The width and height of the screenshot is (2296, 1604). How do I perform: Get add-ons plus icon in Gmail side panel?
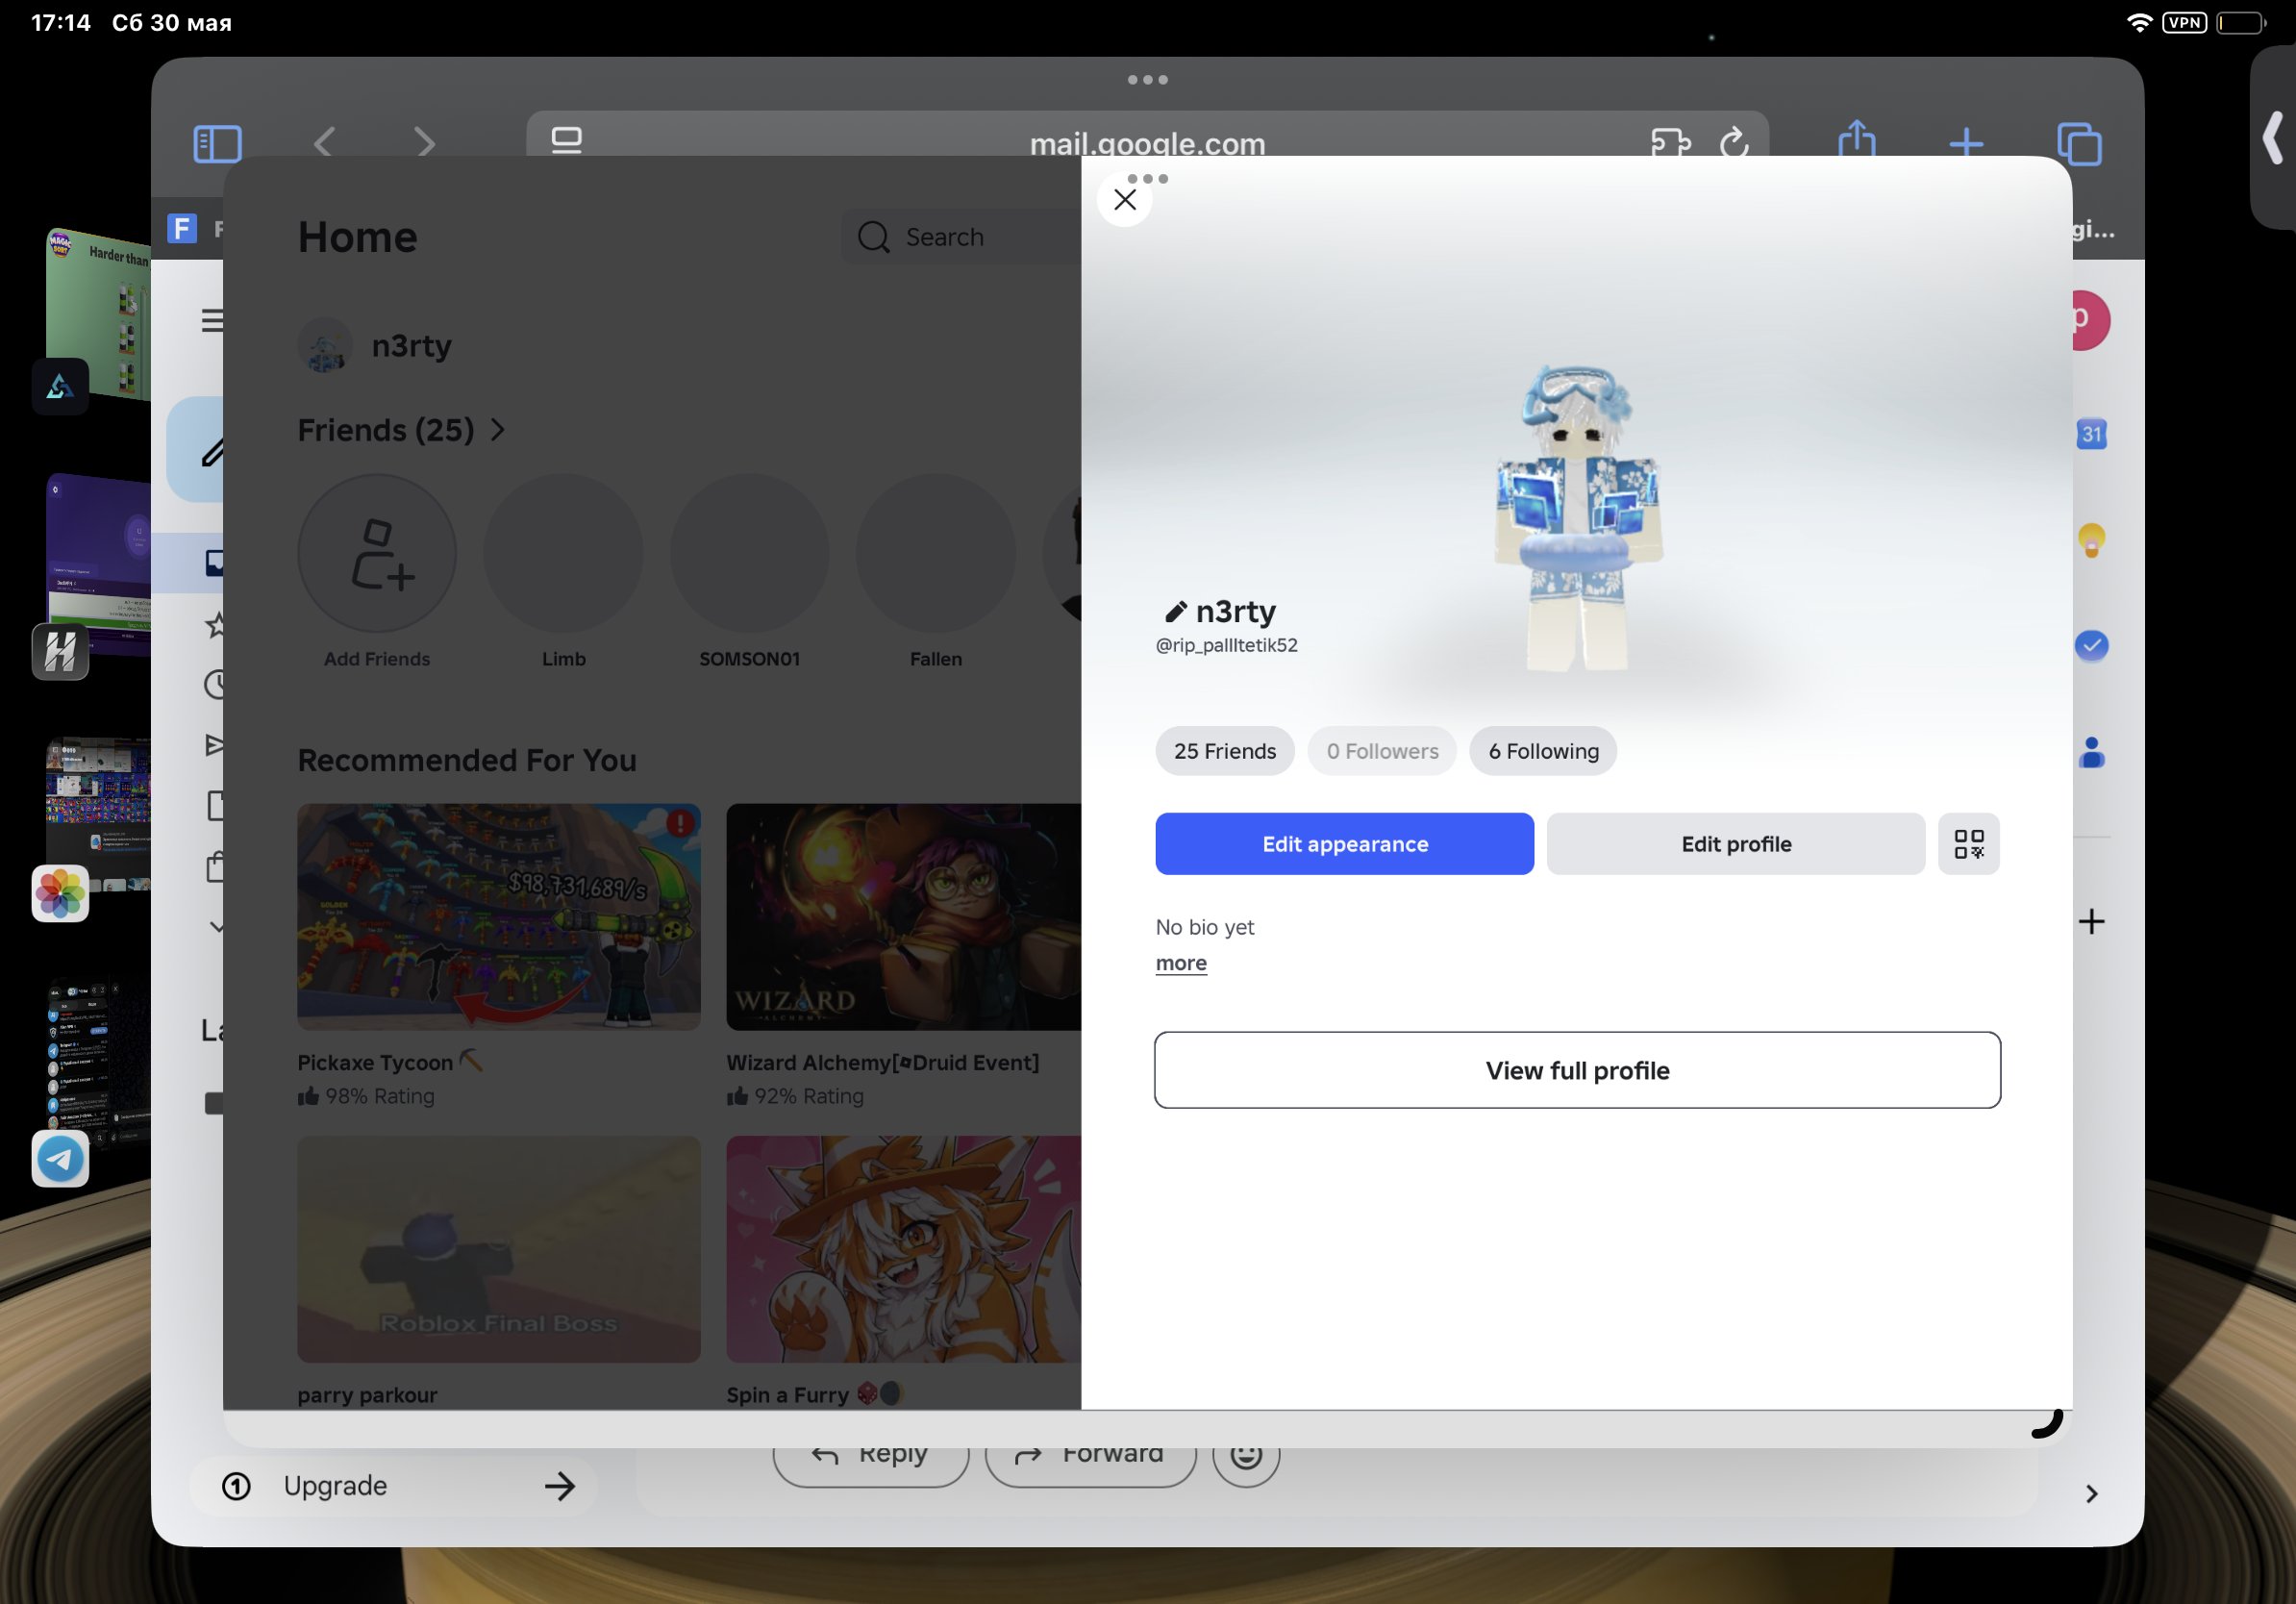(x=2091, y=921)
